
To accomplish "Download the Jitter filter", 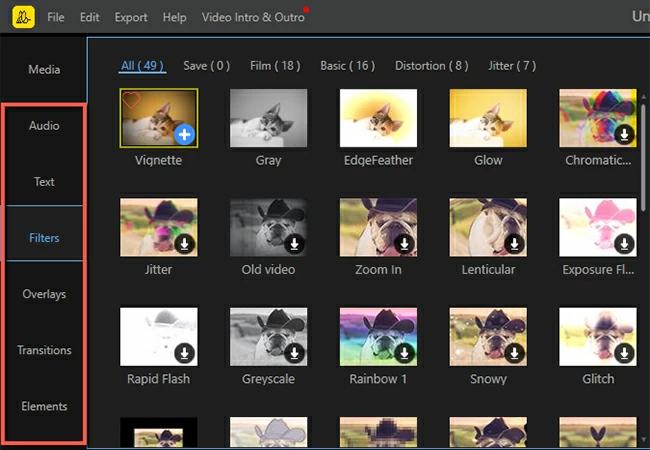I will [x=184, y=244].
